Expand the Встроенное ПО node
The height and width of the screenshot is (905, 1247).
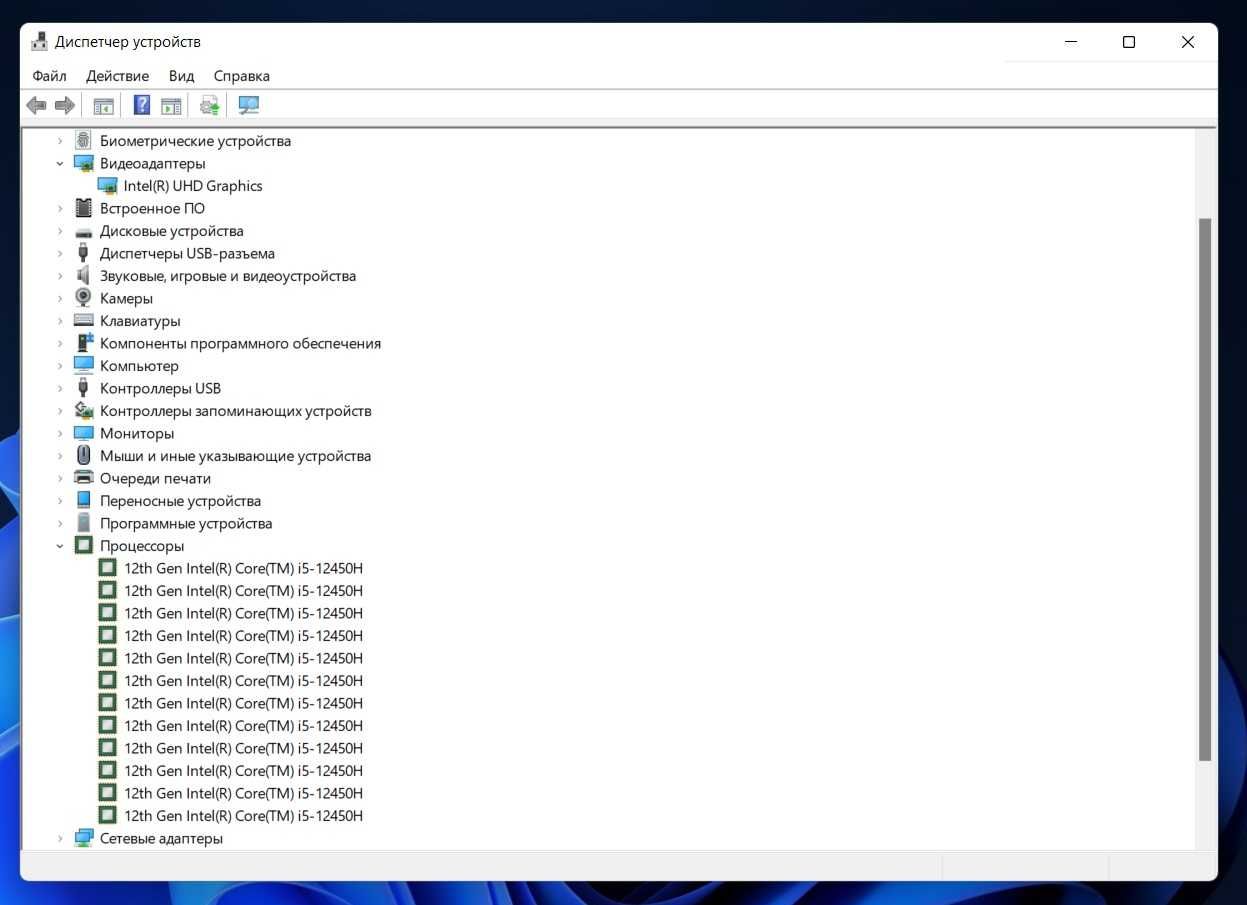[x=60, y=208]
